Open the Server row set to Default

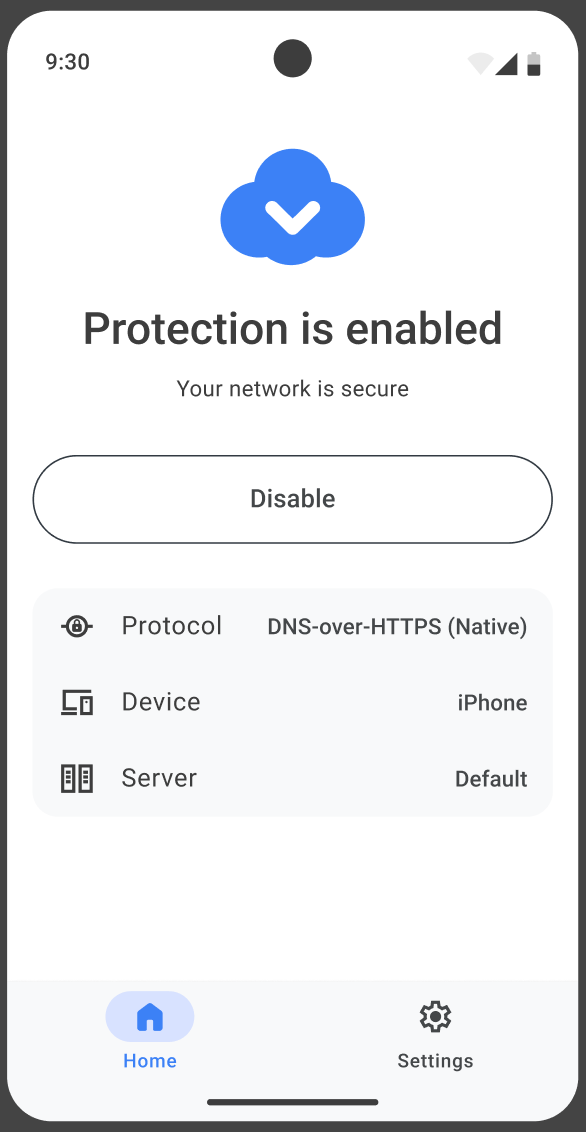[292, 778]
